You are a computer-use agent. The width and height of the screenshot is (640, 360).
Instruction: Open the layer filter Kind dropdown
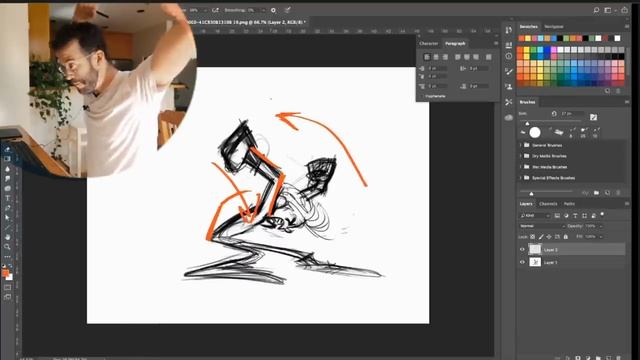(x=535, y=216)
